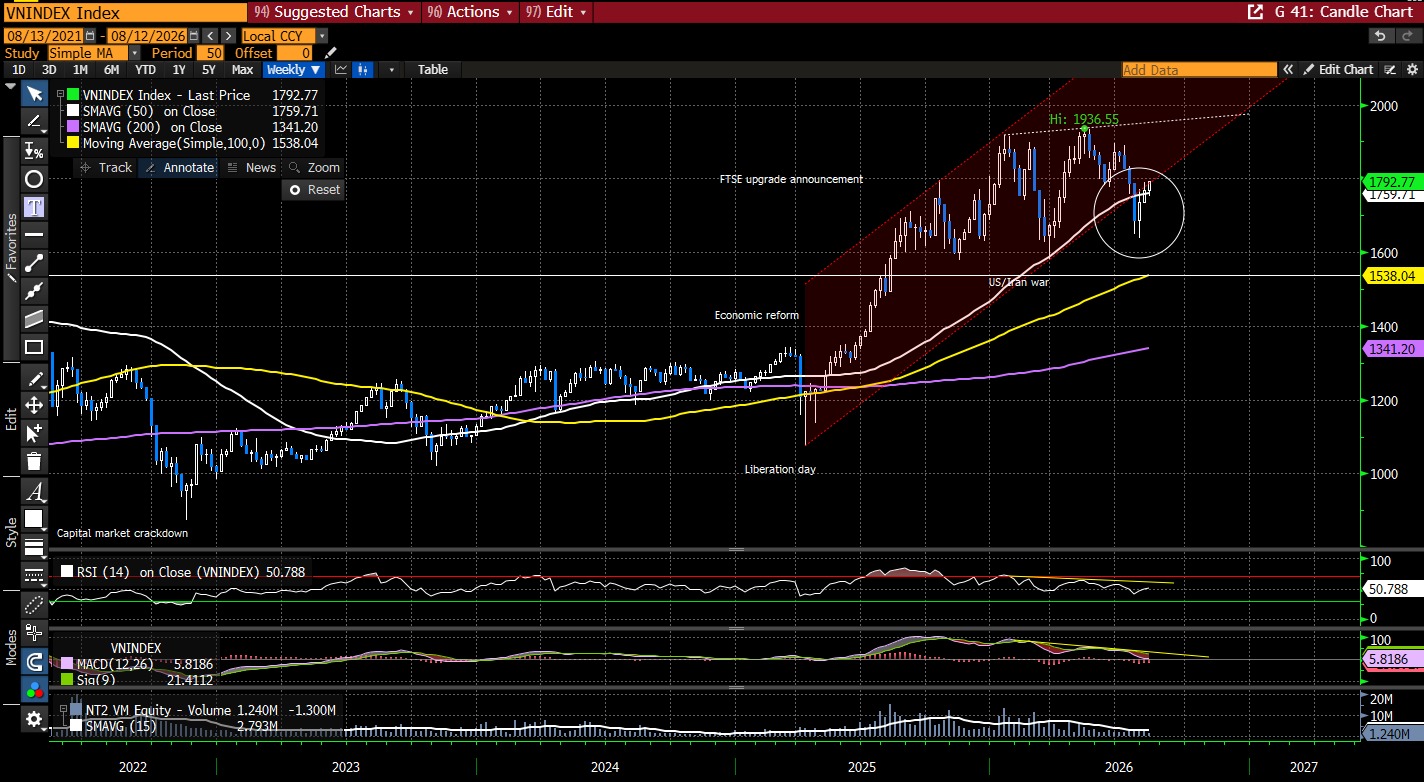Select the move annotation tool
This screenshot has width=1424, height=782.
pyautogui.click(x=34, y=405)
